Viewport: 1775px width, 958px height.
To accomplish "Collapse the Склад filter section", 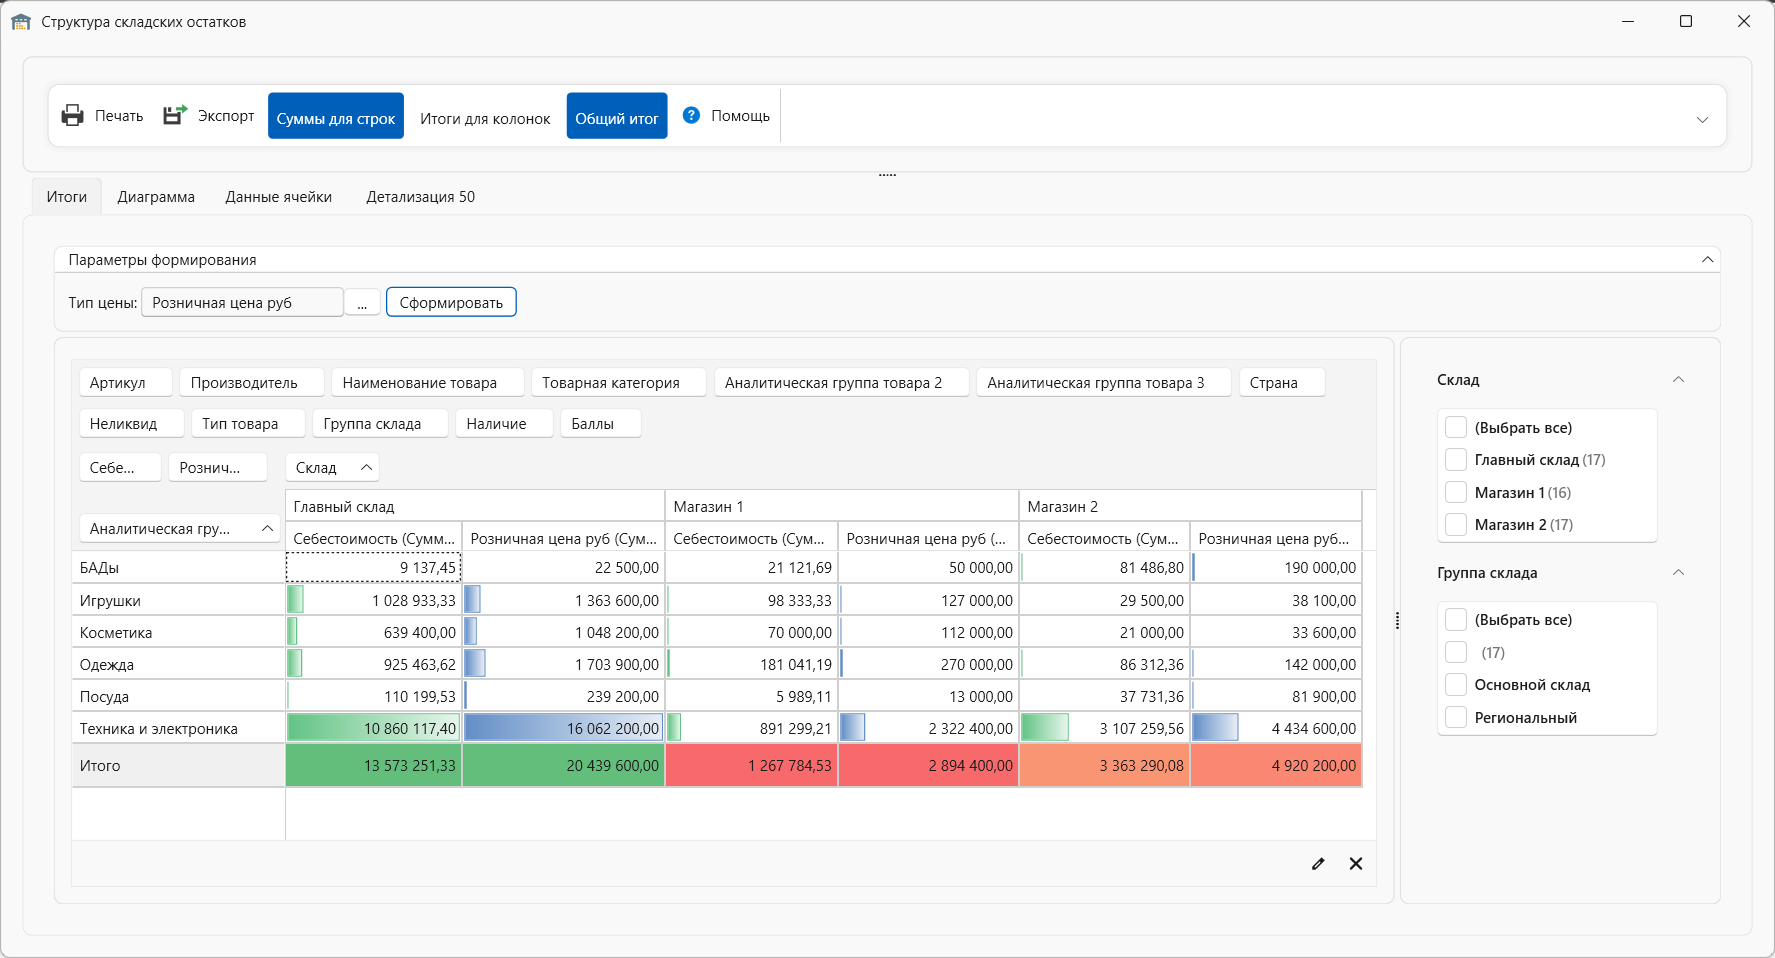I will pyautogui.click(x=1678, y=379).
